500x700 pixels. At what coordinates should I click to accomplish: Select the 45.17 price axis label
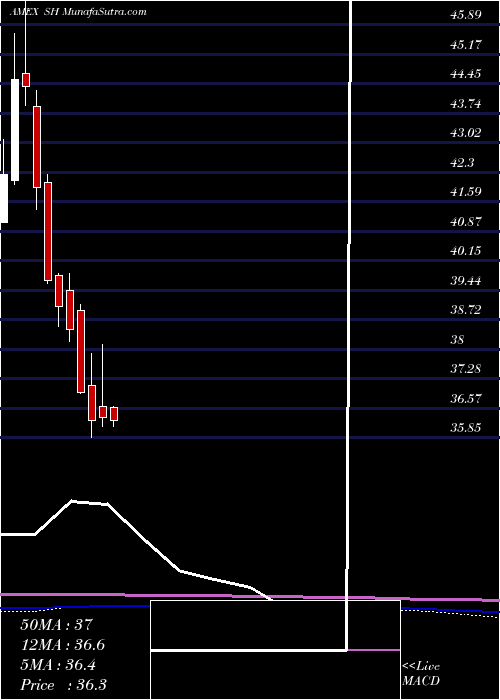click(466, 45)
